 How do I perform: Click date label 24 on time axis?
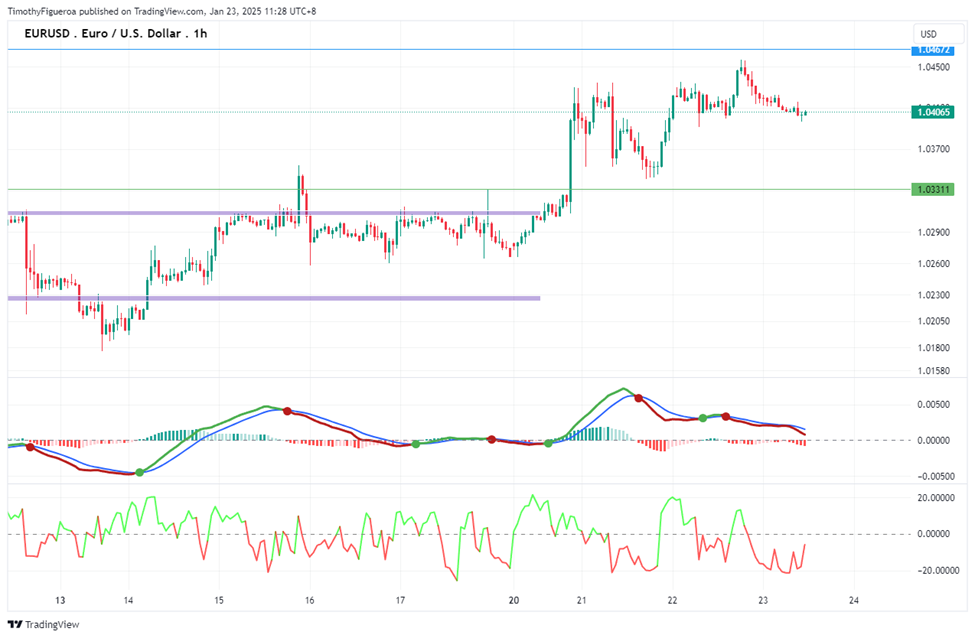click(854, 601)
